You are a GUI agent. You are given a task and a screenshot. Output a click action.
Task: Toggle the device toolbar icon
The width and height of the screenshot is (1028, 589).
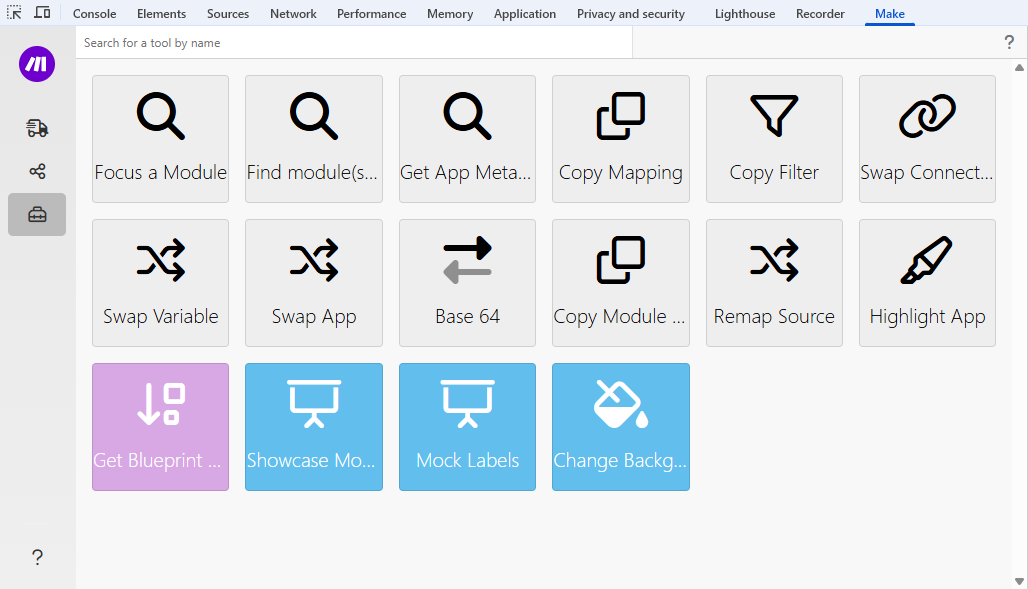click(42, 13)
